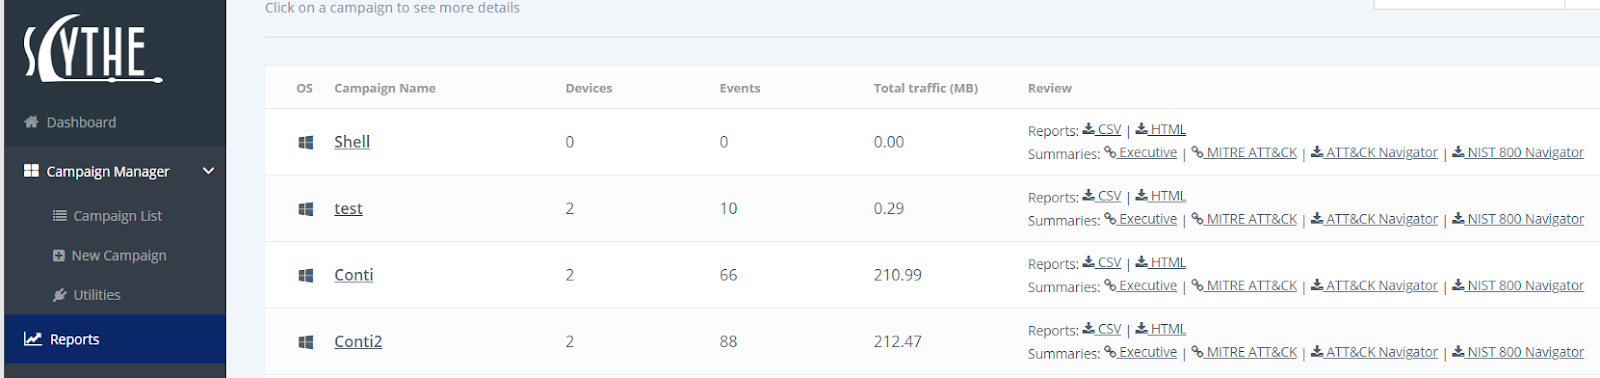Sort by the Total traffic (MB) column header
Screen dimensions: 1600x378
(926, 88)
